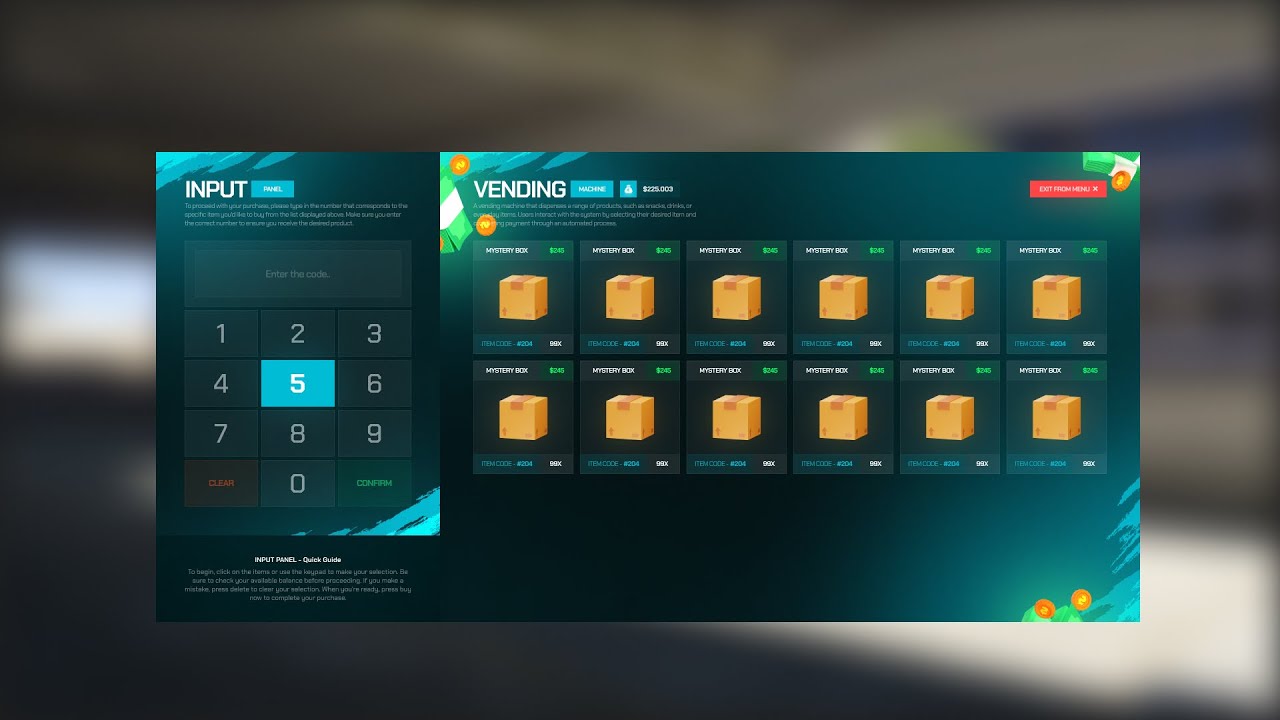Tap keypad digit 1

pyautogui.click(x=221, y=333)
